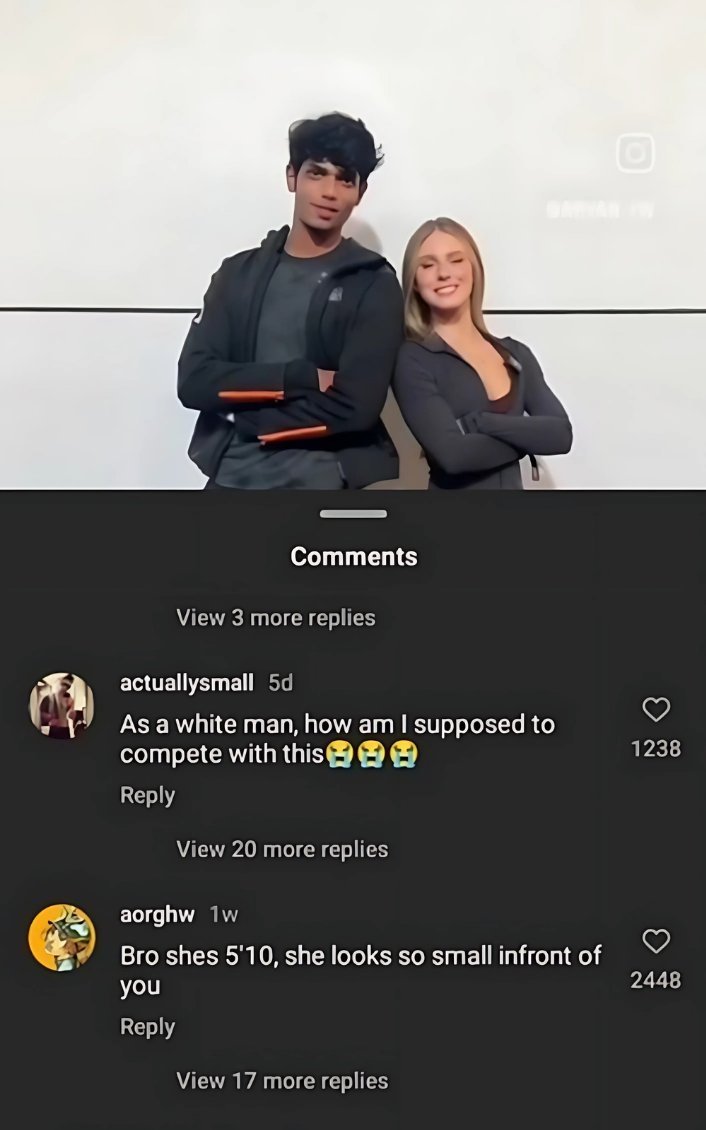Open the aorghw username link
Screen dimensions: 706x1130
click(157, 914)
